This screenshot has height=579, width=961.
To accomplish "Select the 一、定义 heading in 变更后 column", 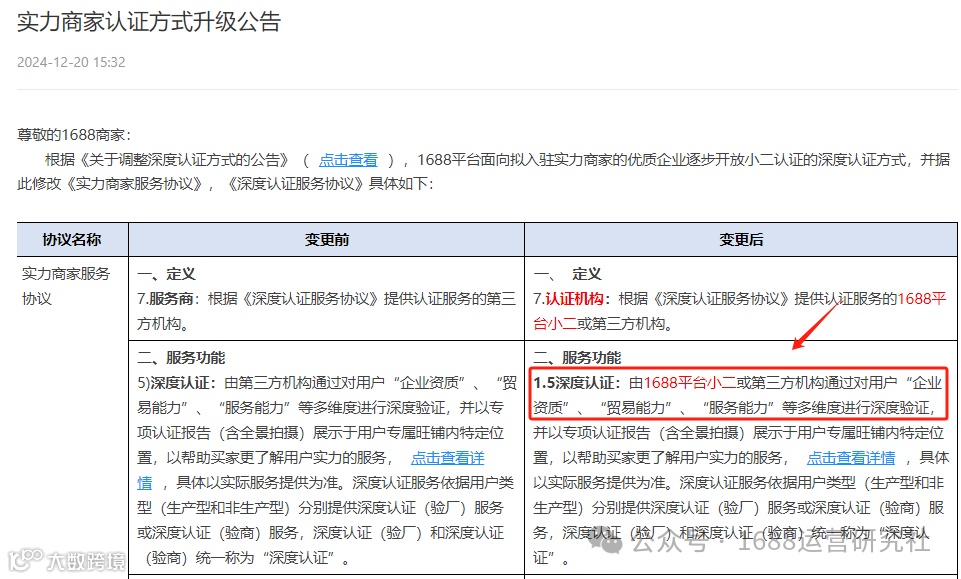I will click(568, 274).
